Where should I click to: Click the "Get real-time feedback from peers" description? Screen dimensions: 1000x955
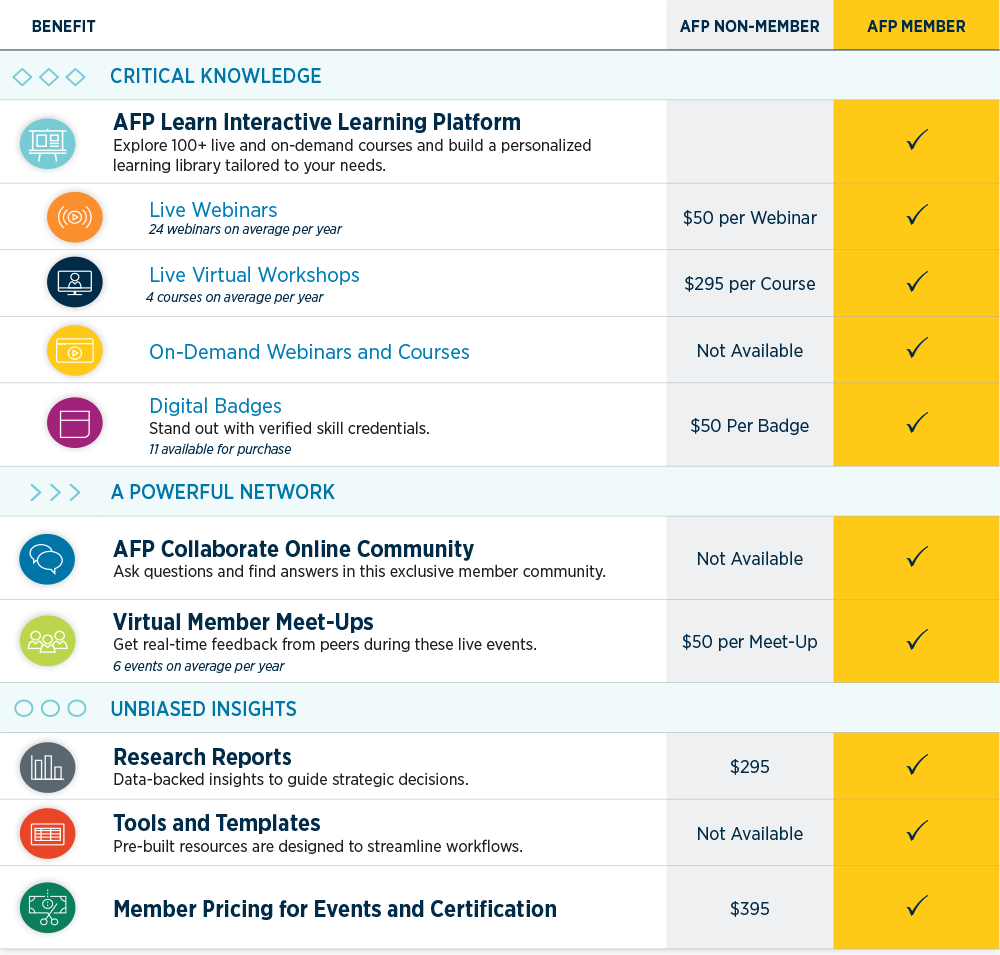point(325,645)
